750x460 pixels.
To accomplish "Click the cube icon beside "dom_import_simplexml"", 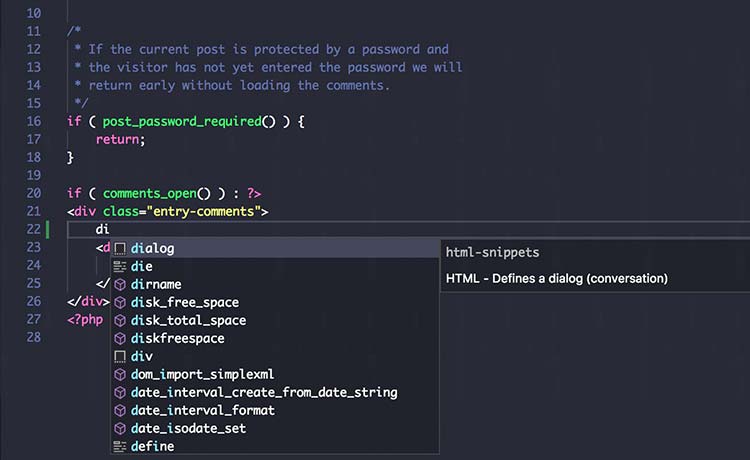I will [x=120, y=374].
